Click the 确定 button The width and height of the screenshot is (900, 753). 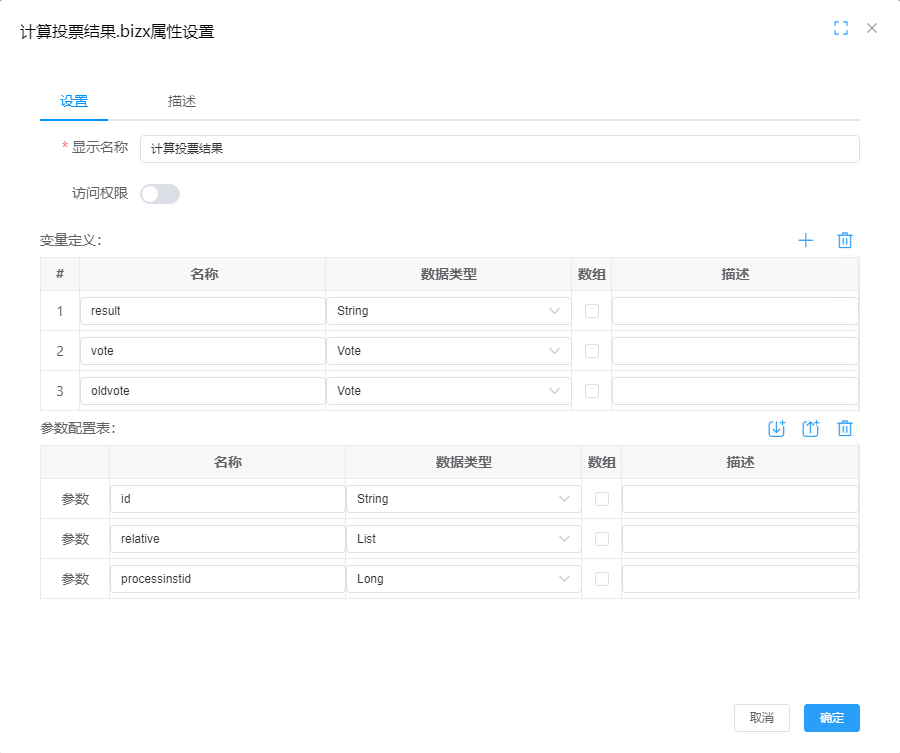coord(832,718)
